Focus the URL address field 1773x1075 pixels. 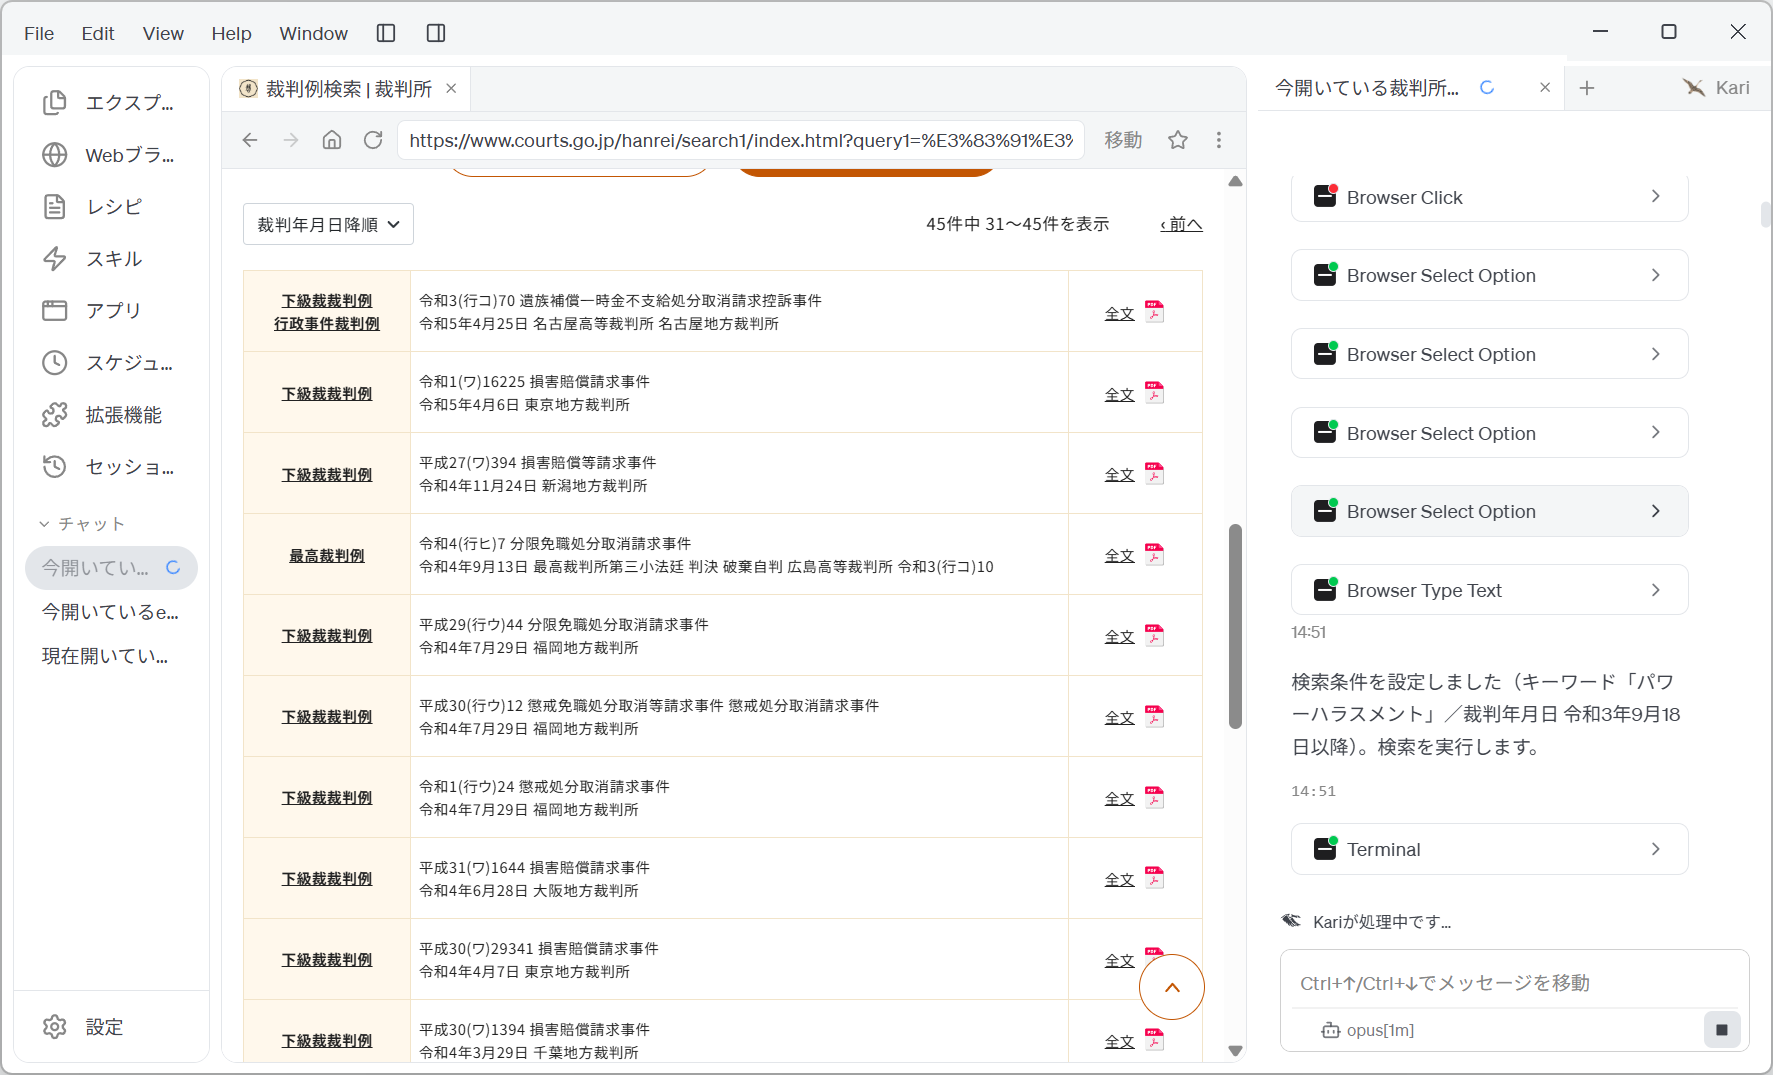[741, 140]
